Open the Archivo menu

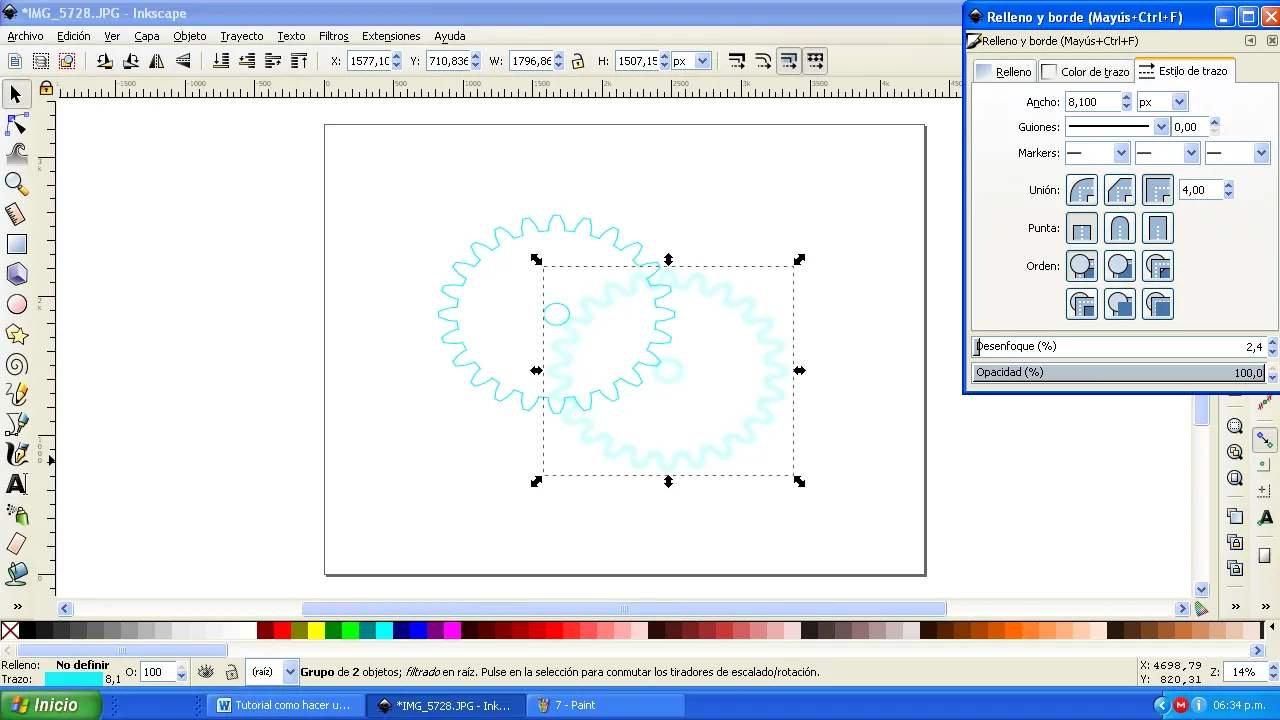(x=25, y=36)
